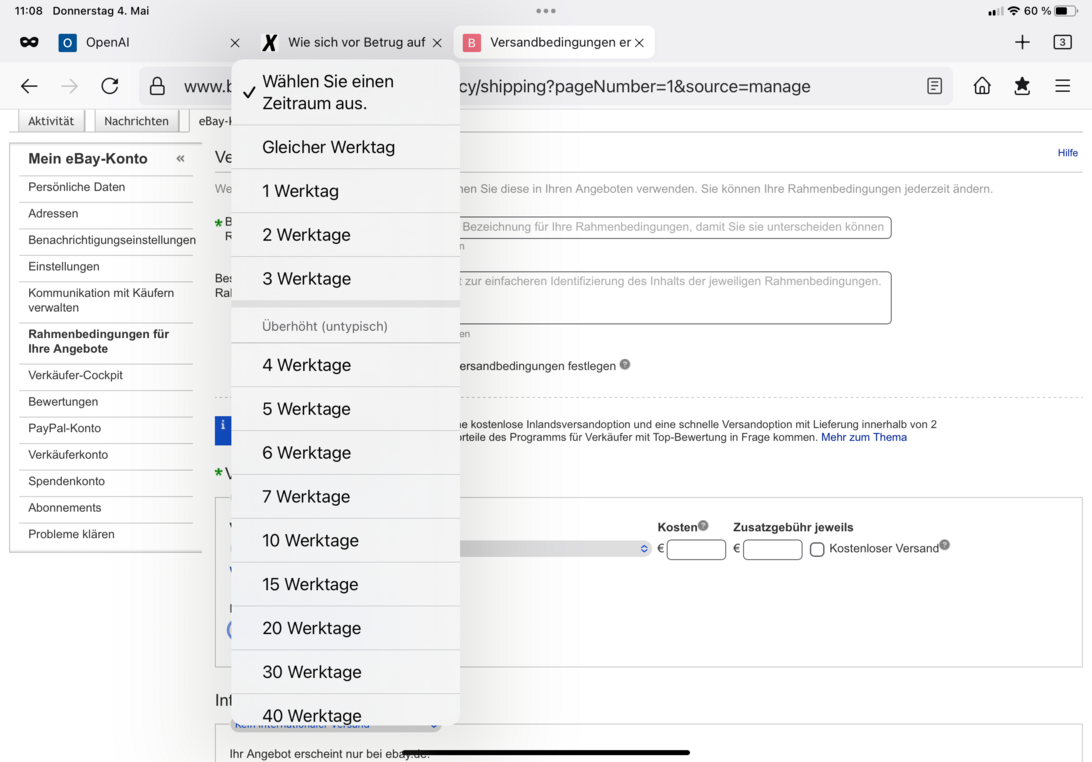Screen dimensions: 1092x762
Task: Open the tab counter overview
Action: [1062, 42]
